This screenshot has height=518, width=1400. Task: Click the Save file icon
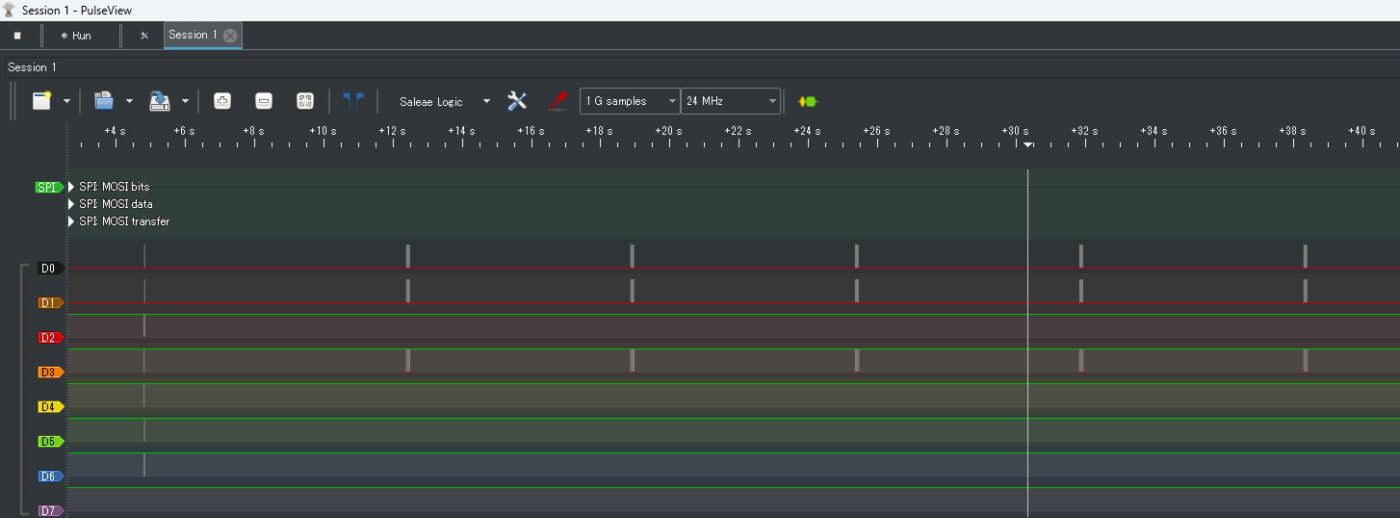pyautogui.click(x=159, y=101)
